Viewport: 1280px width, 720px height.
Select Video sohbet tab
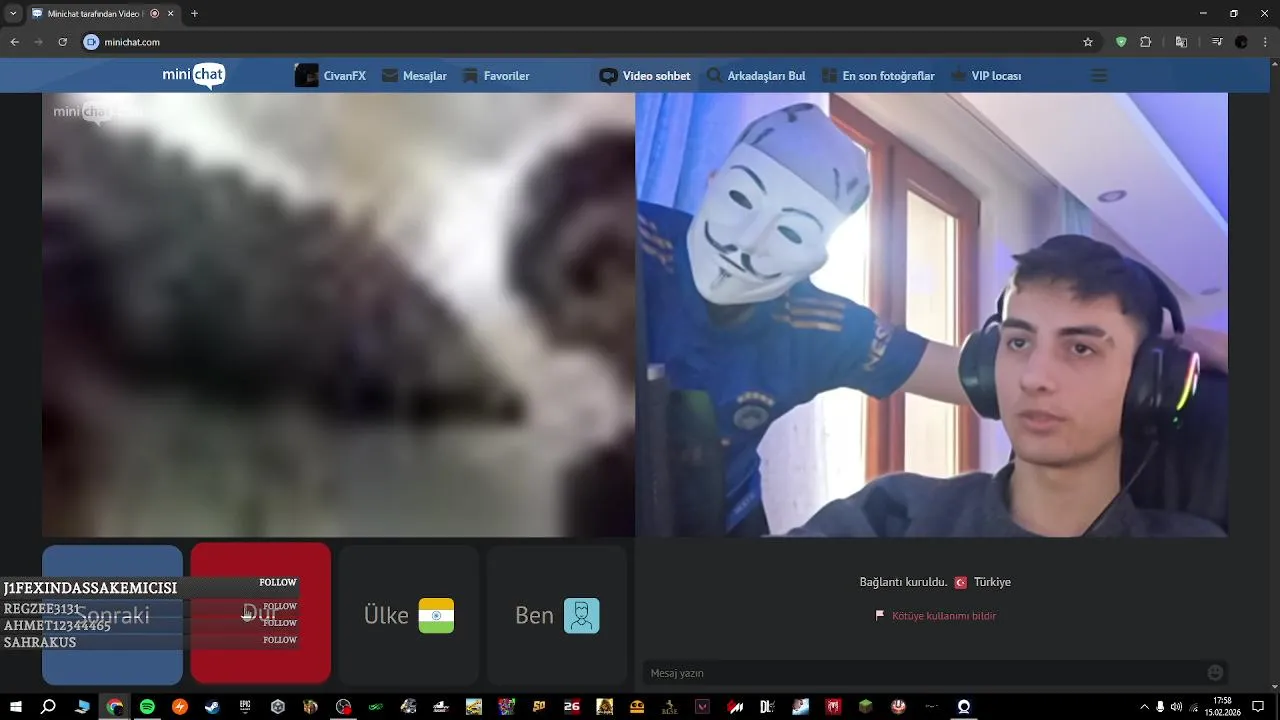pos(645,76)
